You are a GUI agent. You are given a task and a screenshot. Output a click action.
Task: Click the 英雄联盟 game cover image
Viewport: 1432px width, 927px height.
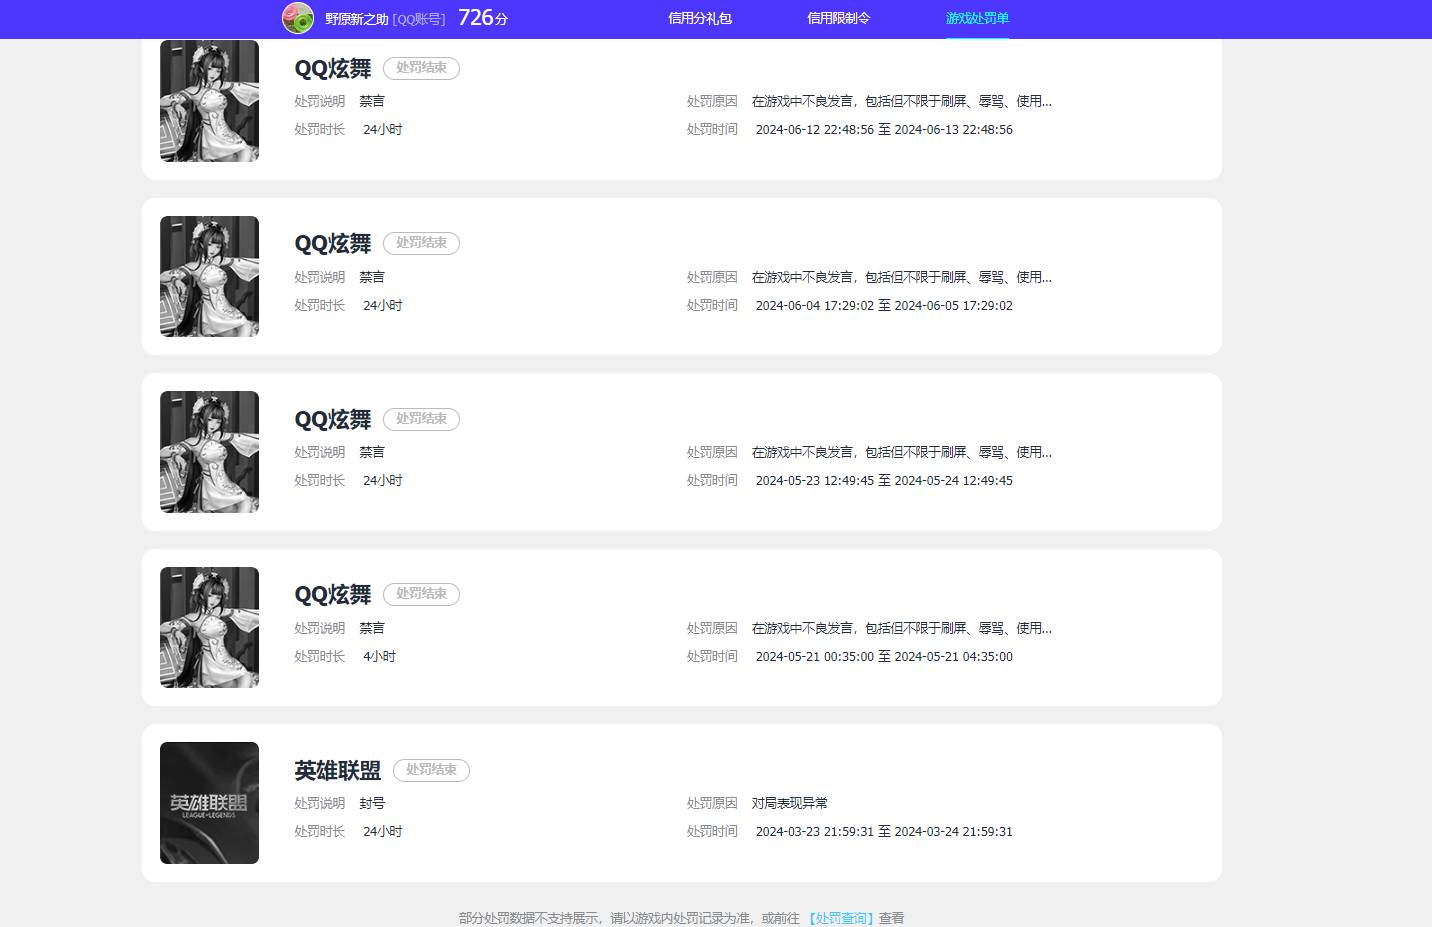pos(209,803)
